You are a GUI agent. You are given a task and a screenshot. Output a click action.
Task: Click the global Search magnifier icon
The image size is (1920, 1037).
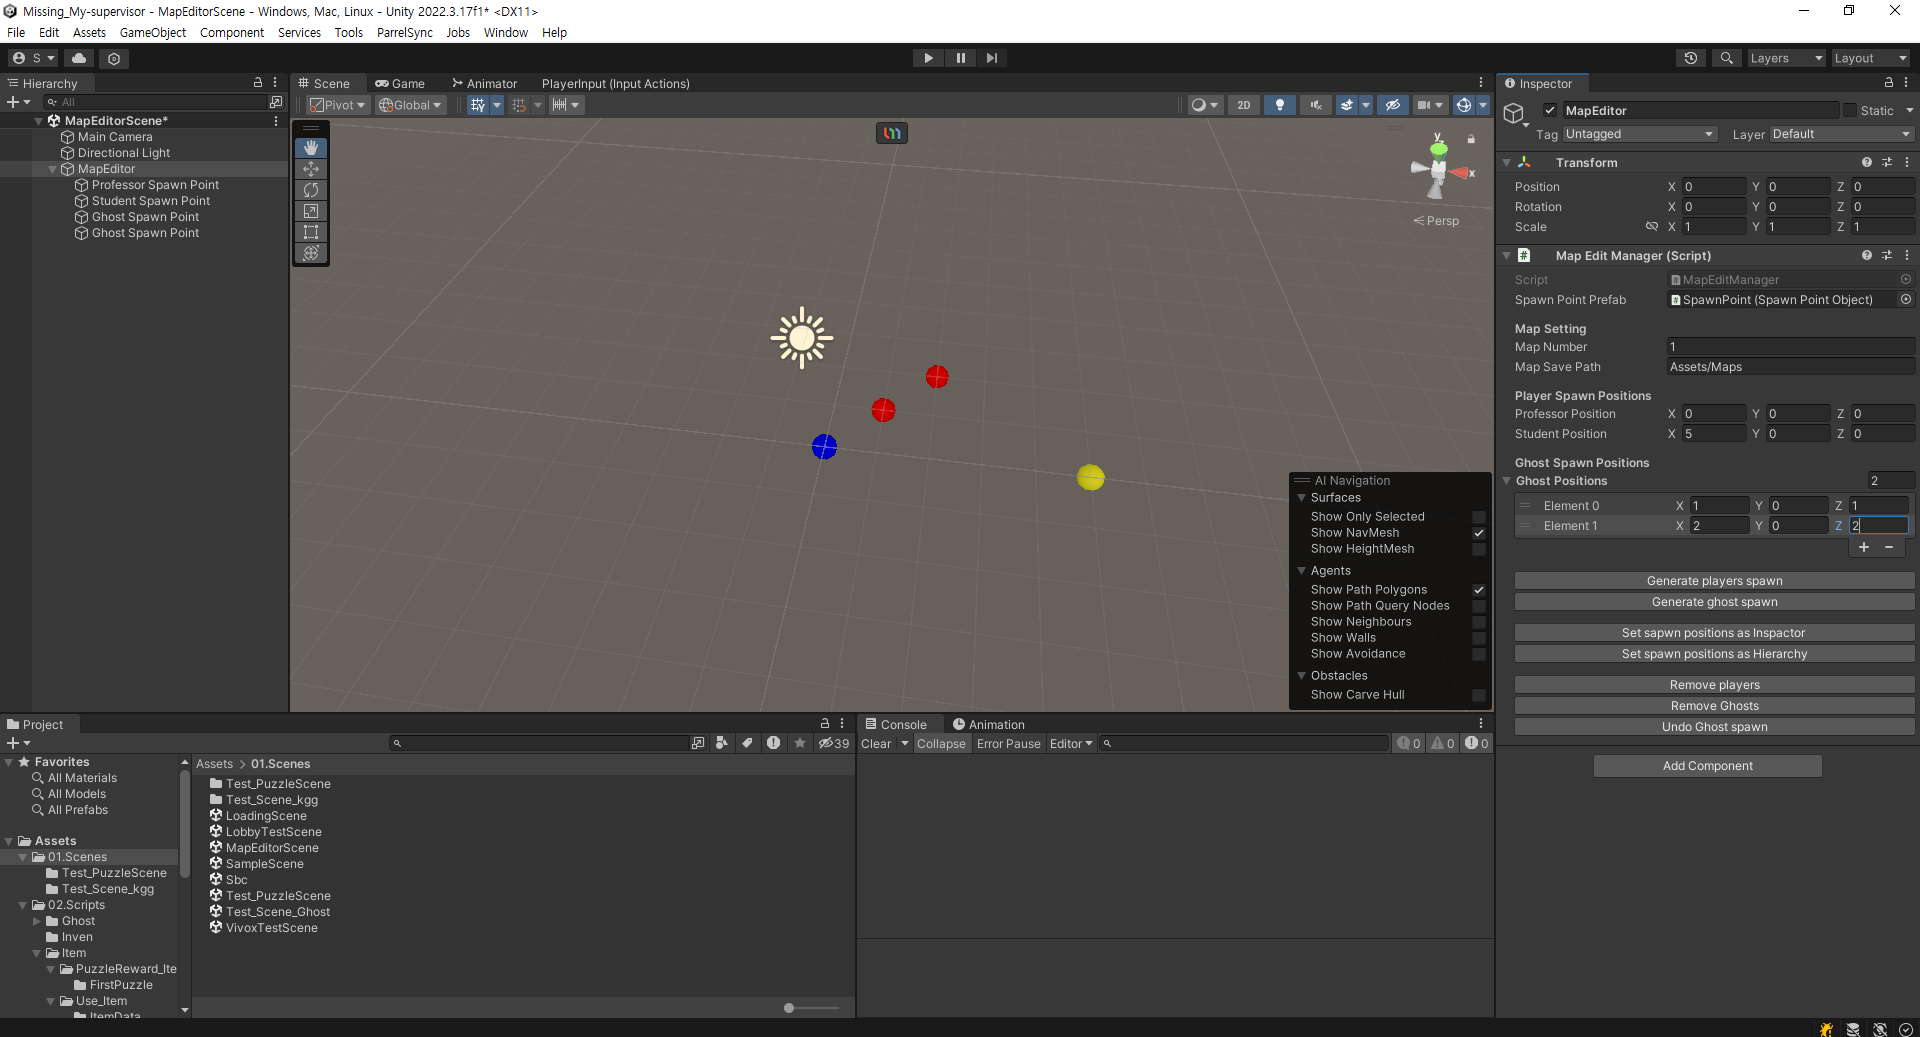point(1726,58)
